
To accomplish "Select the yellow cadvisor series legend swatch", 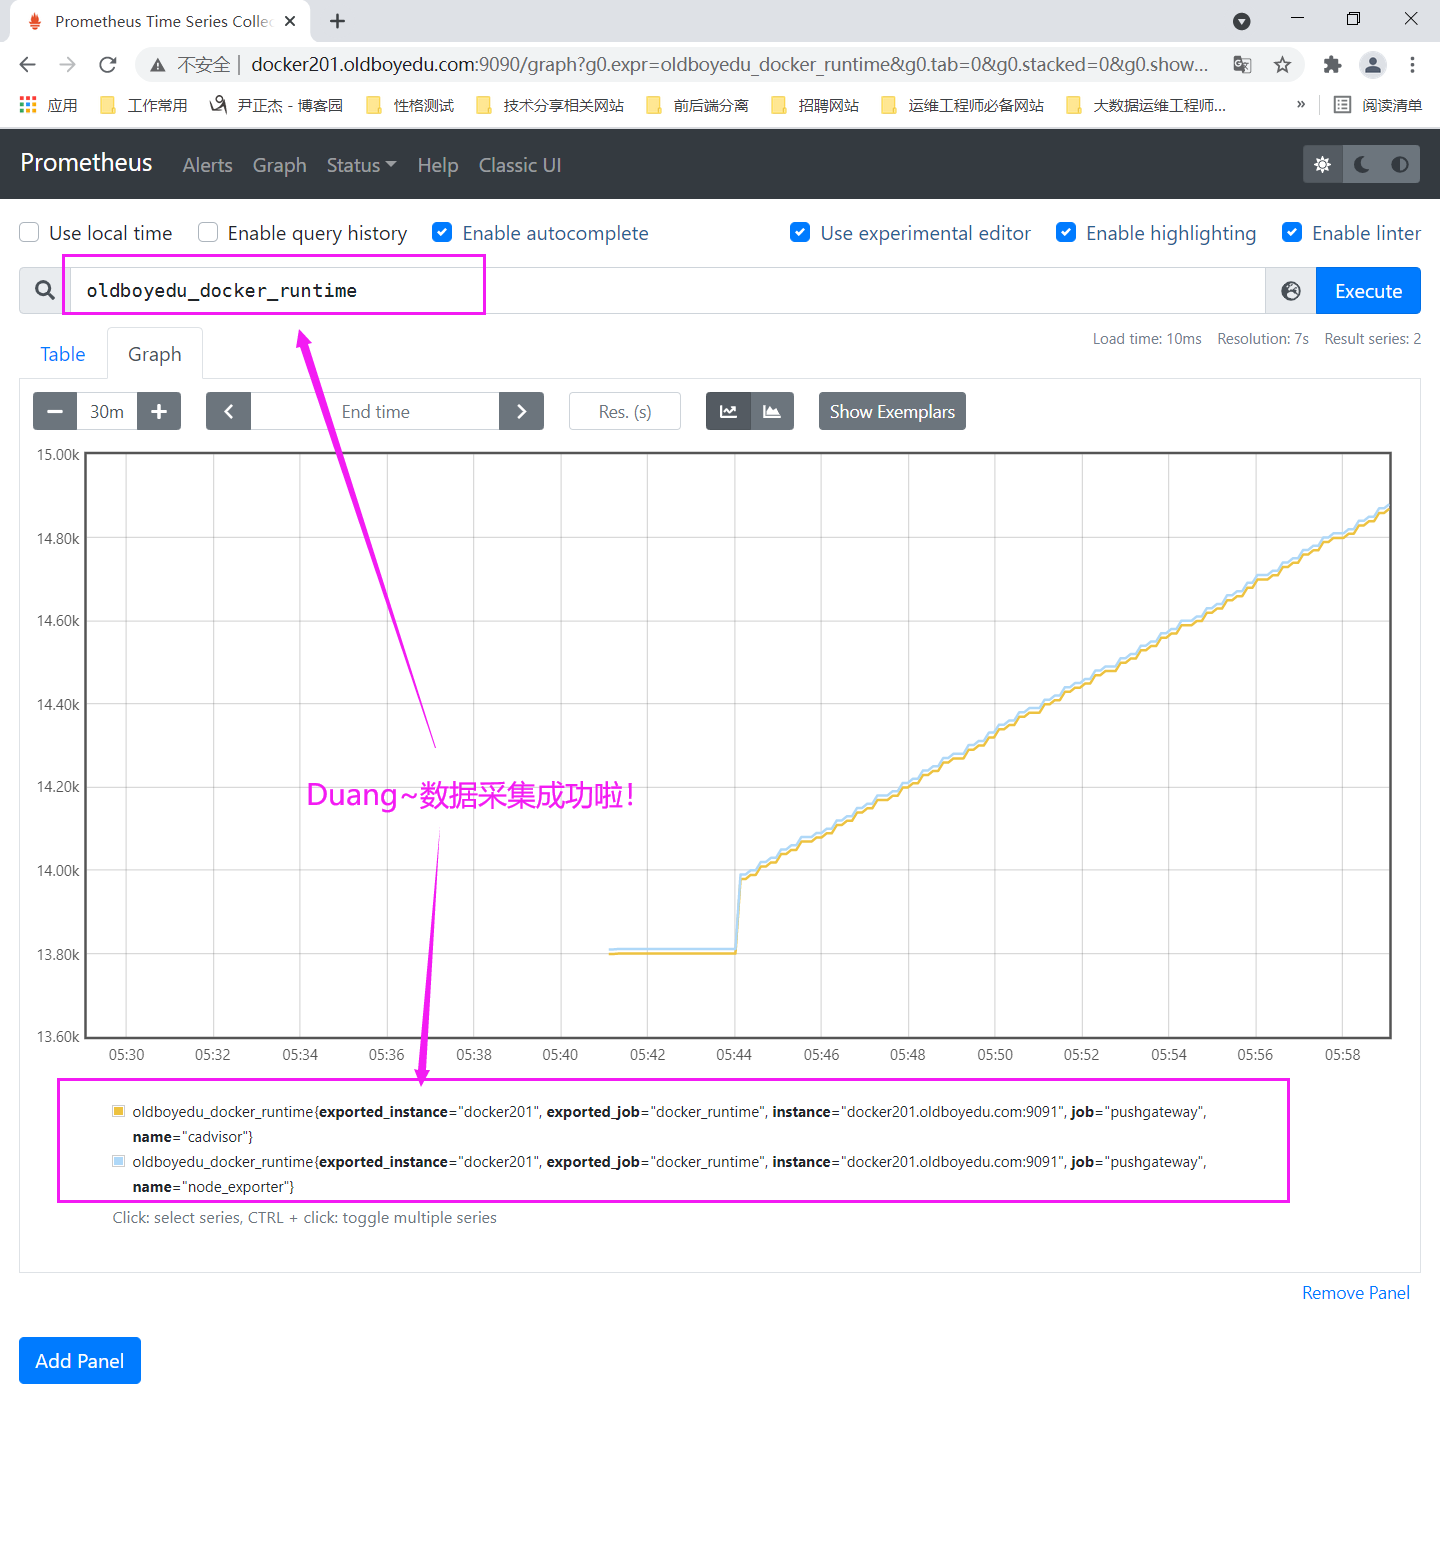I will tap(119, 1111).
